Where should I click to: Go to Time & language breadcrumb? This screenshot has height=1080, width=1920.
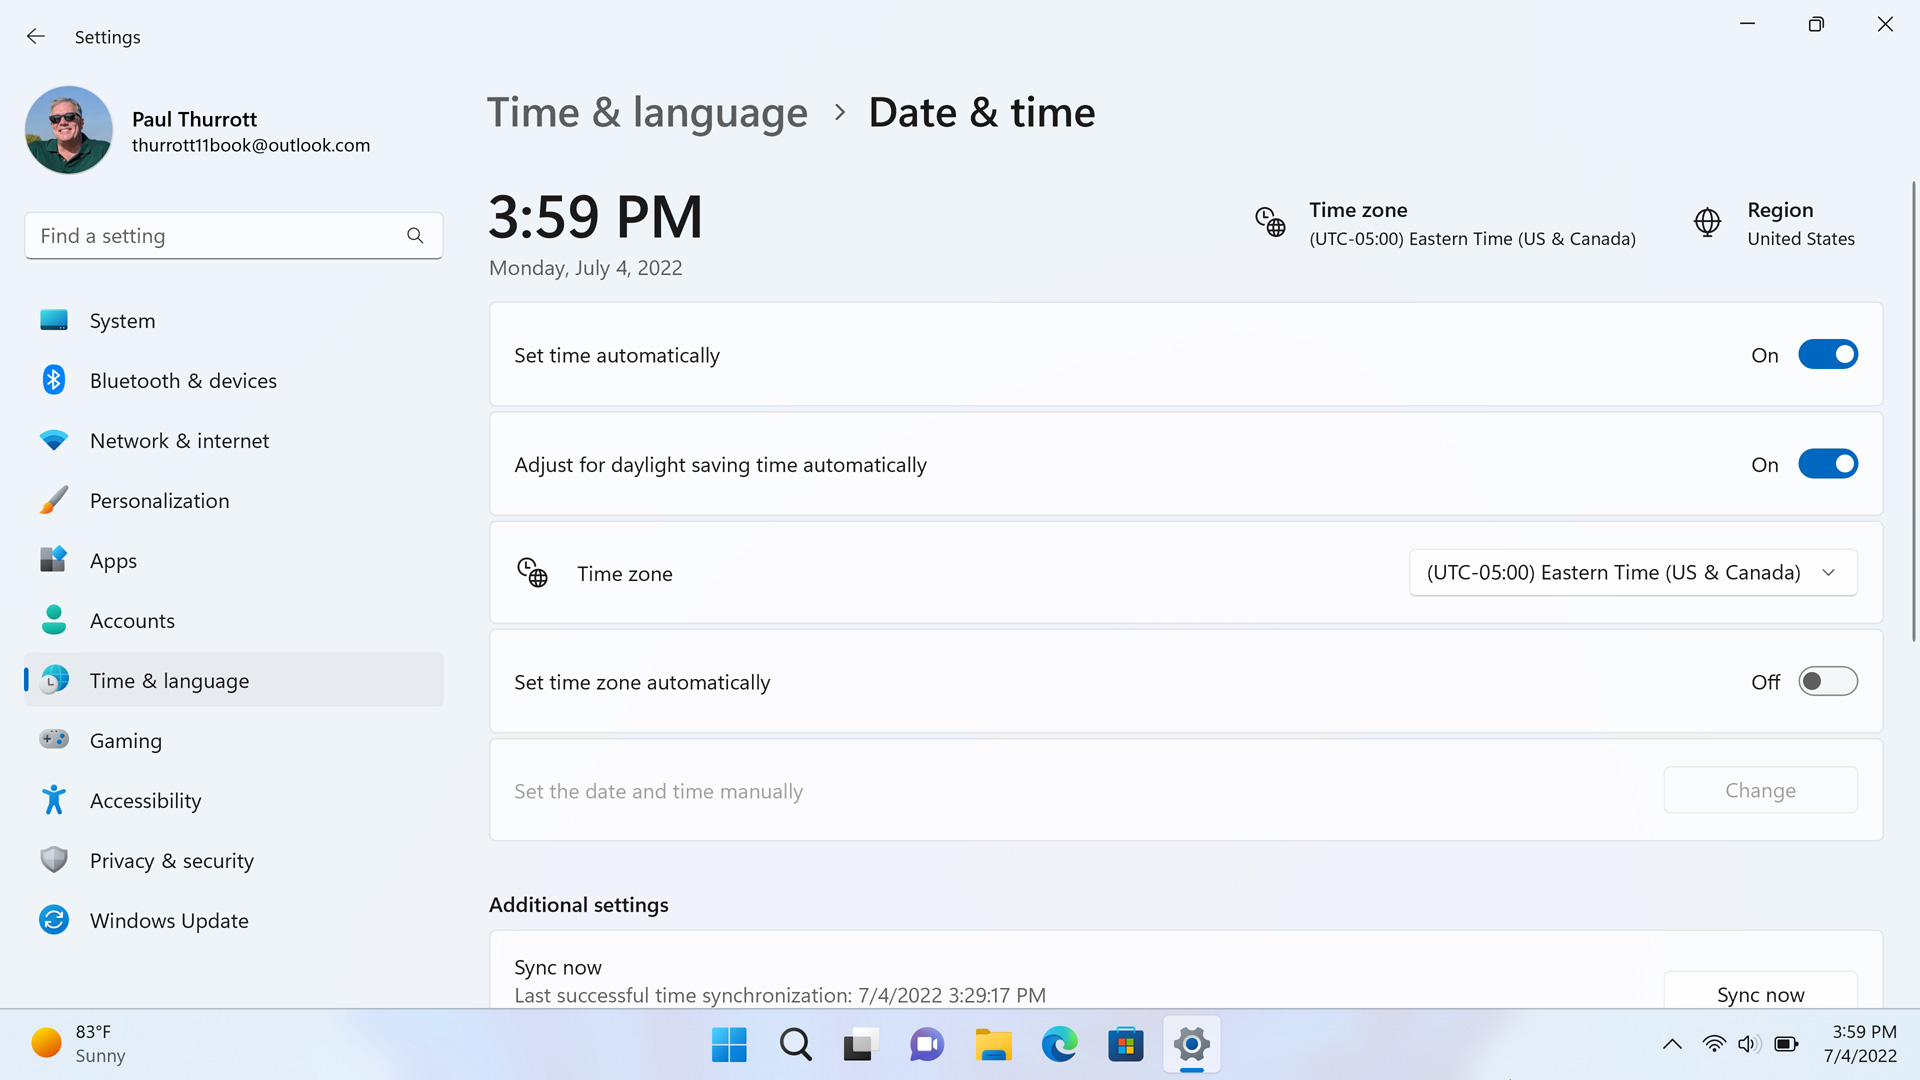647,113
